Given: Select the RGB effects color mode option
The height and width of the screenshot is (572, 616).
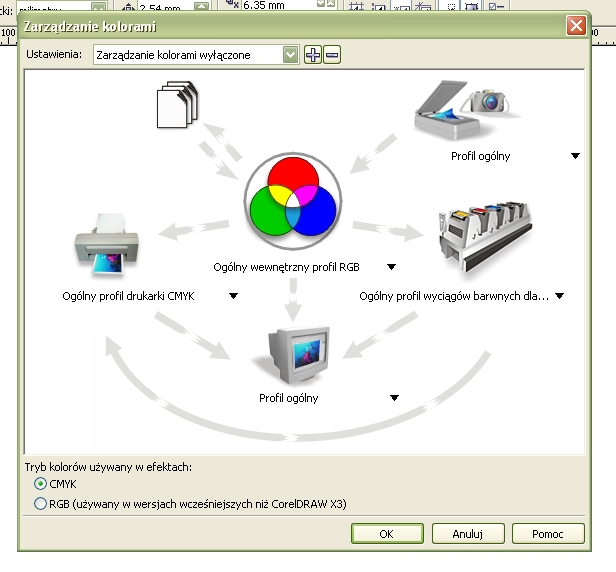Looking at the screenshot, I should click(41, 503).
